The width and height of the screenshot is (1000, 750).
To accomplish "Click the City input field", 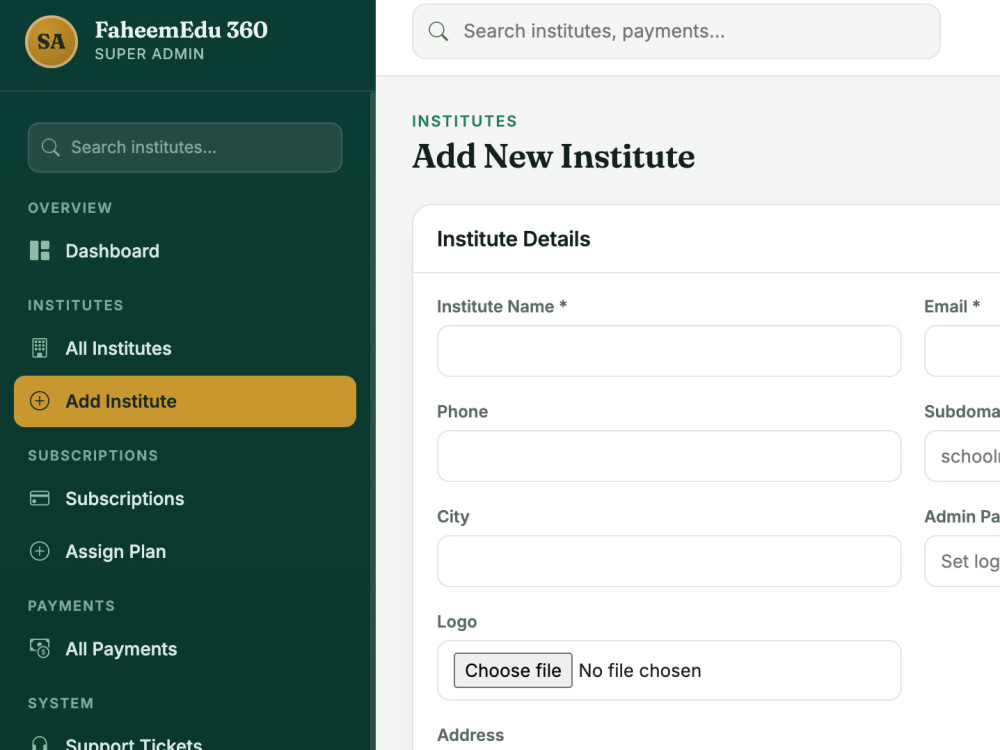I will 669,561.
